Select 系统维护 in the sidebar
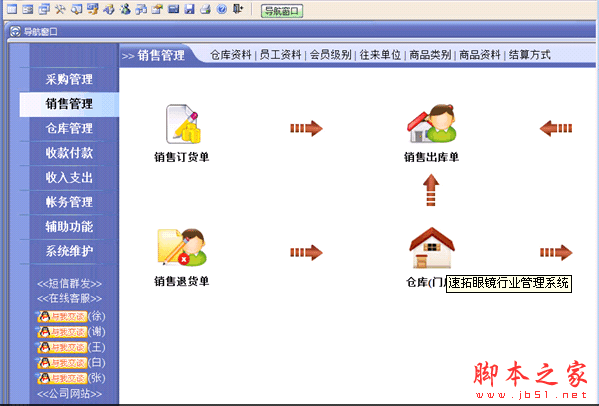Viewport: 599px width, 406px height. (x=70, y=251)
